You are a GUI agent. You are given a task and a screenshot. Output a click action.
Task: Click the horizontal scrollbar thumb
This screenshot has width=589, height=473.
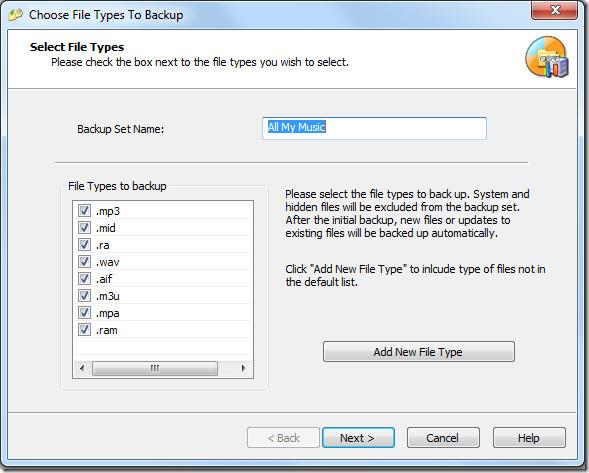tap(155, 368)
